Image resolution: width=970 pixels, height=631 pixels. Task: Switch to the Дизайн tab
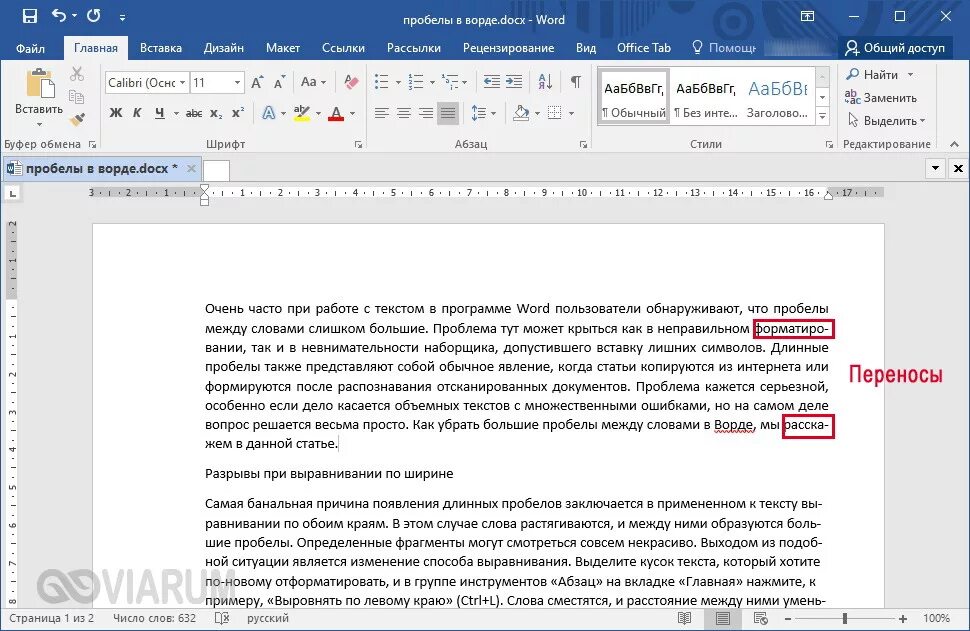pos(224,48)
